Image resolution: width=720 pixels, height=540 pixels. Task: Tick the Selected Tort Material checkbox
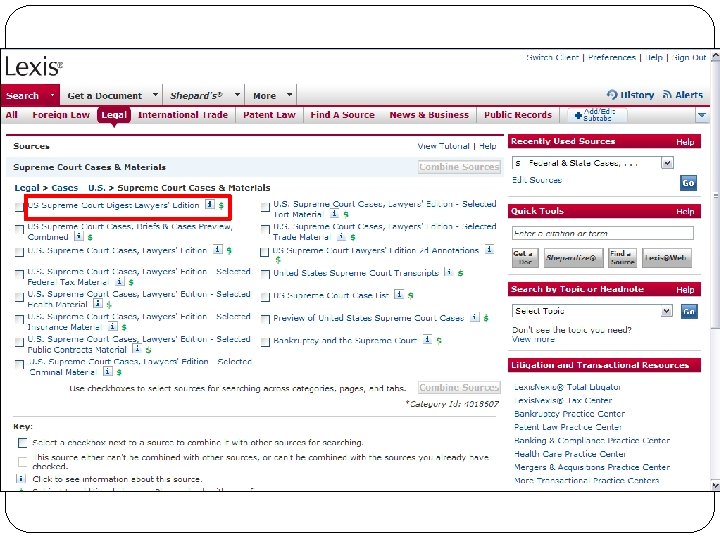tap(265, 207)
